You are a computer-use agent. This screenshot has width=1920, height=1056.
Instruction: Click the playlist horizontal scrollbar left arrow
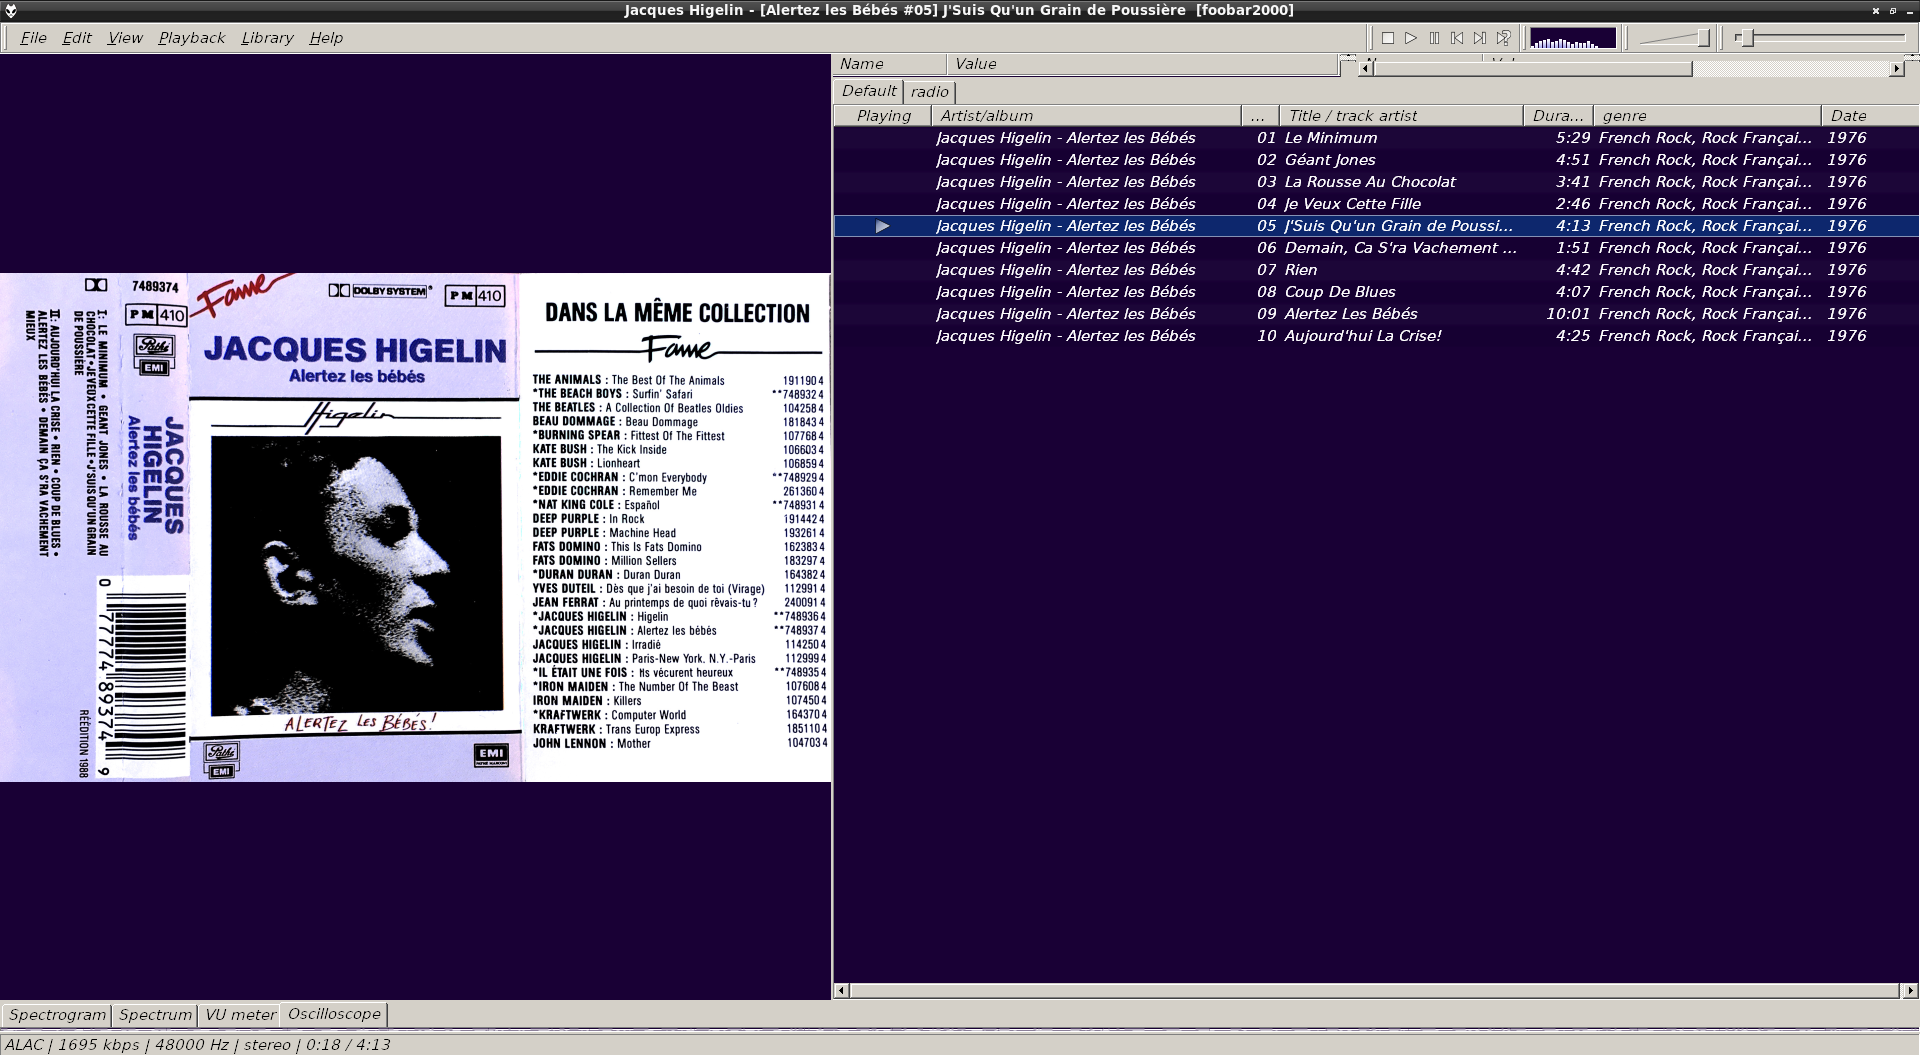(841, 991)
